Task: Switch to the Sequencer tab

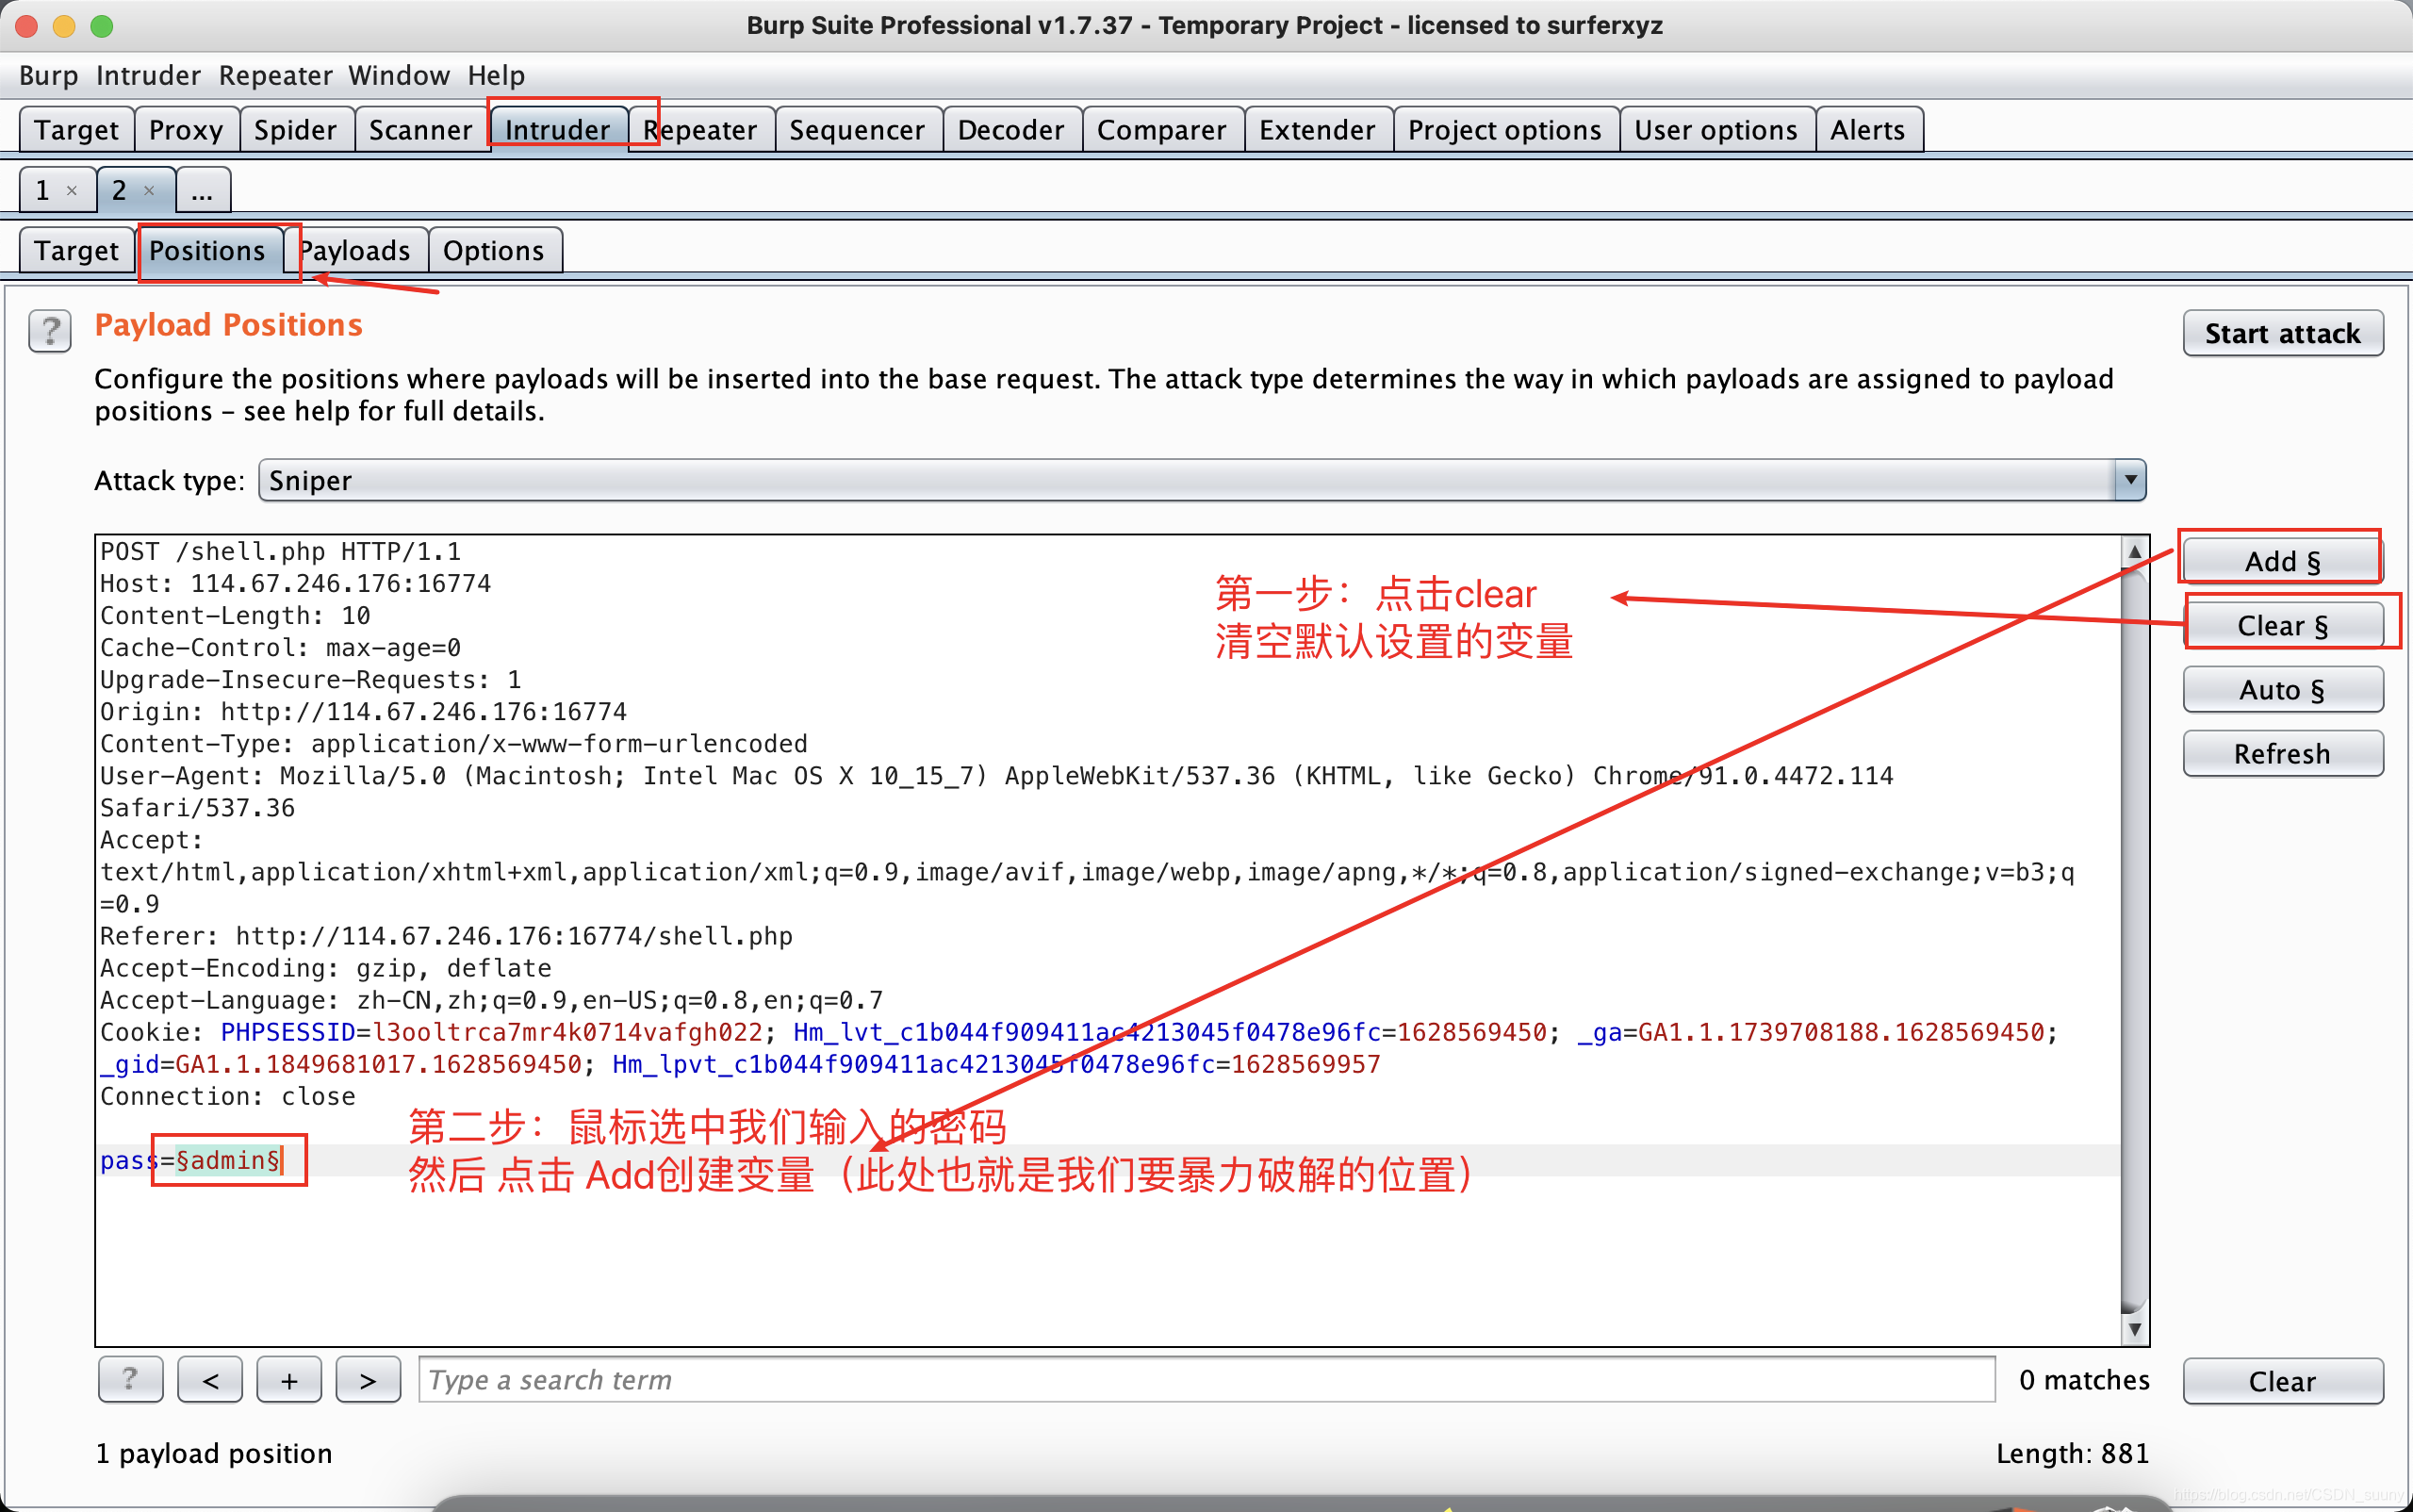Action: pos(857,130)
